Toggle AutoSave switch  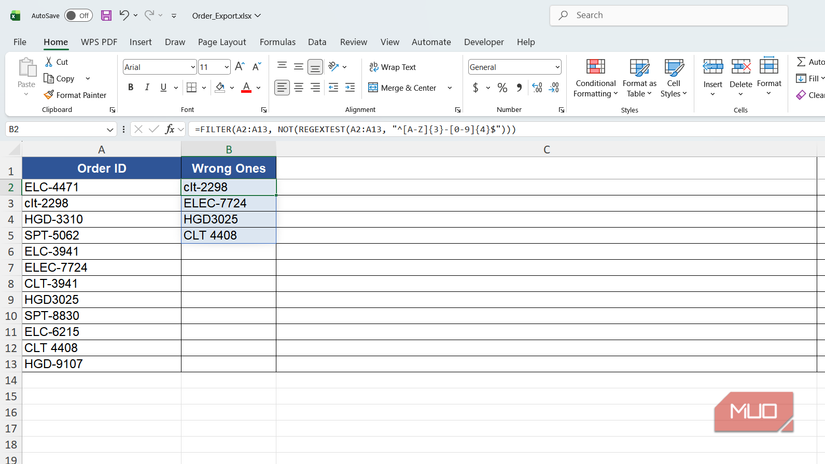pos(78,15)
